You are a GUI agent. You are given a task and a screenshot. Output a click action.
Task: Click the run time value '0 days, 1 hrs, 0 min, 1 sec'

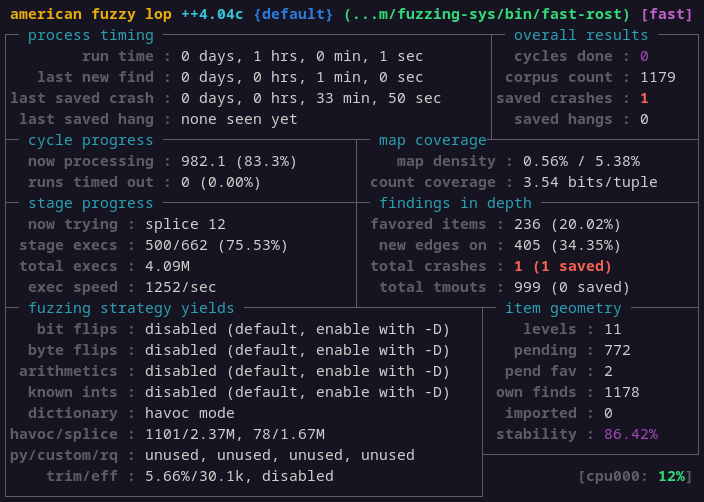coord(302,56)
